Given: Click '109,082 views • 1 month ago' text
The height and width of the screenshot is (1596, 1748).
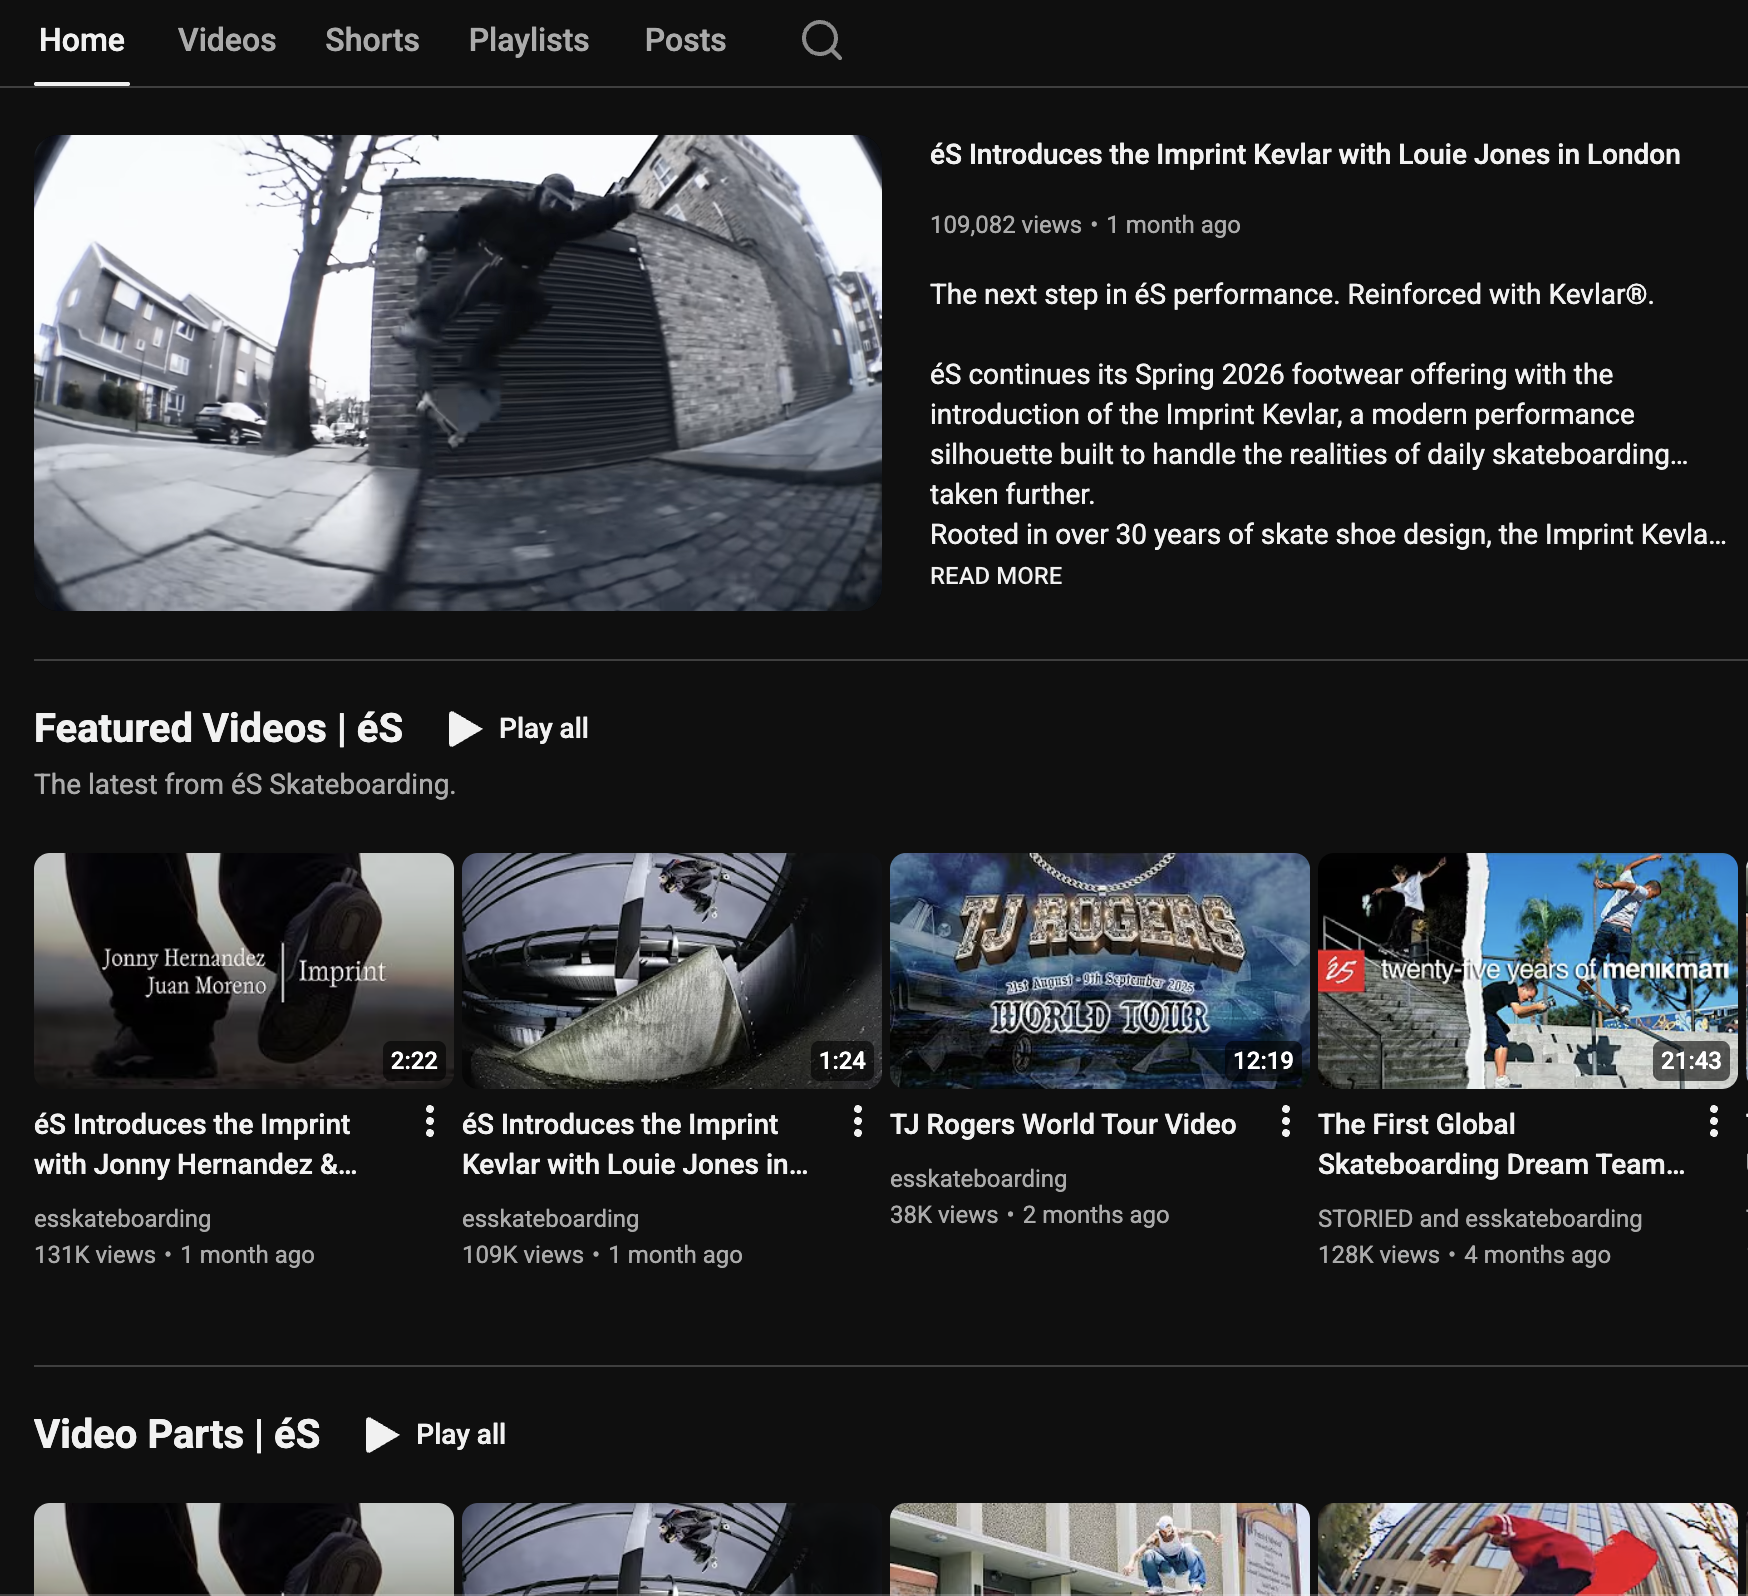Looking at the screenshot, I should tap(1085, 225).
